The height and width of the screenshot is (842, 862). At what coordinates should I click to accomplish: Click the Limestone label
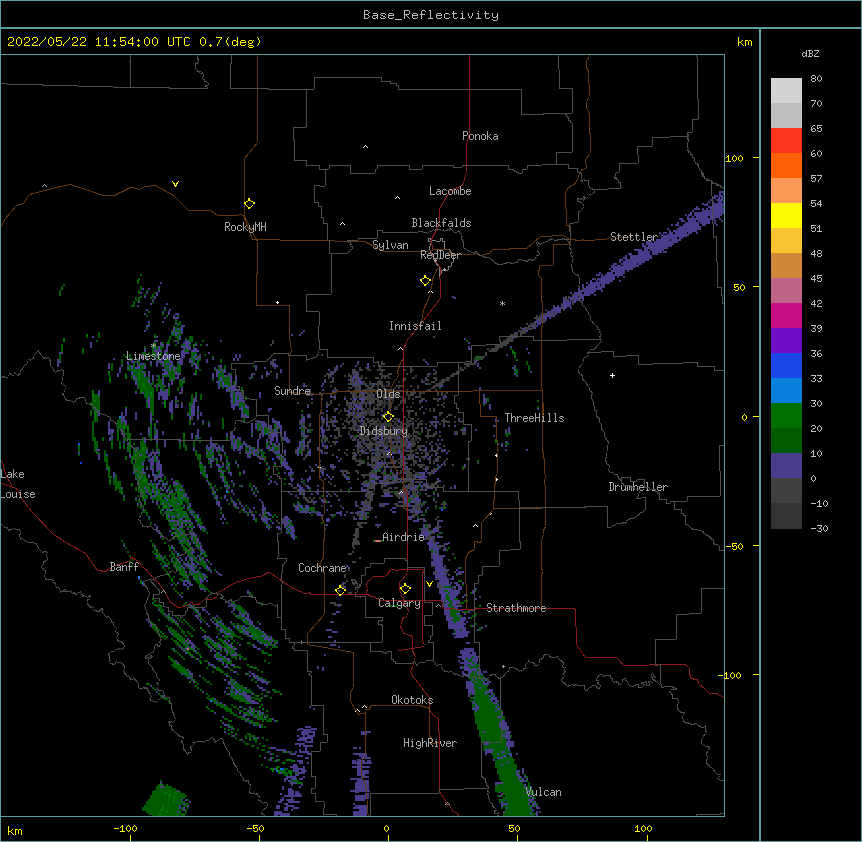pyautogui.click(x=153, y=356)
